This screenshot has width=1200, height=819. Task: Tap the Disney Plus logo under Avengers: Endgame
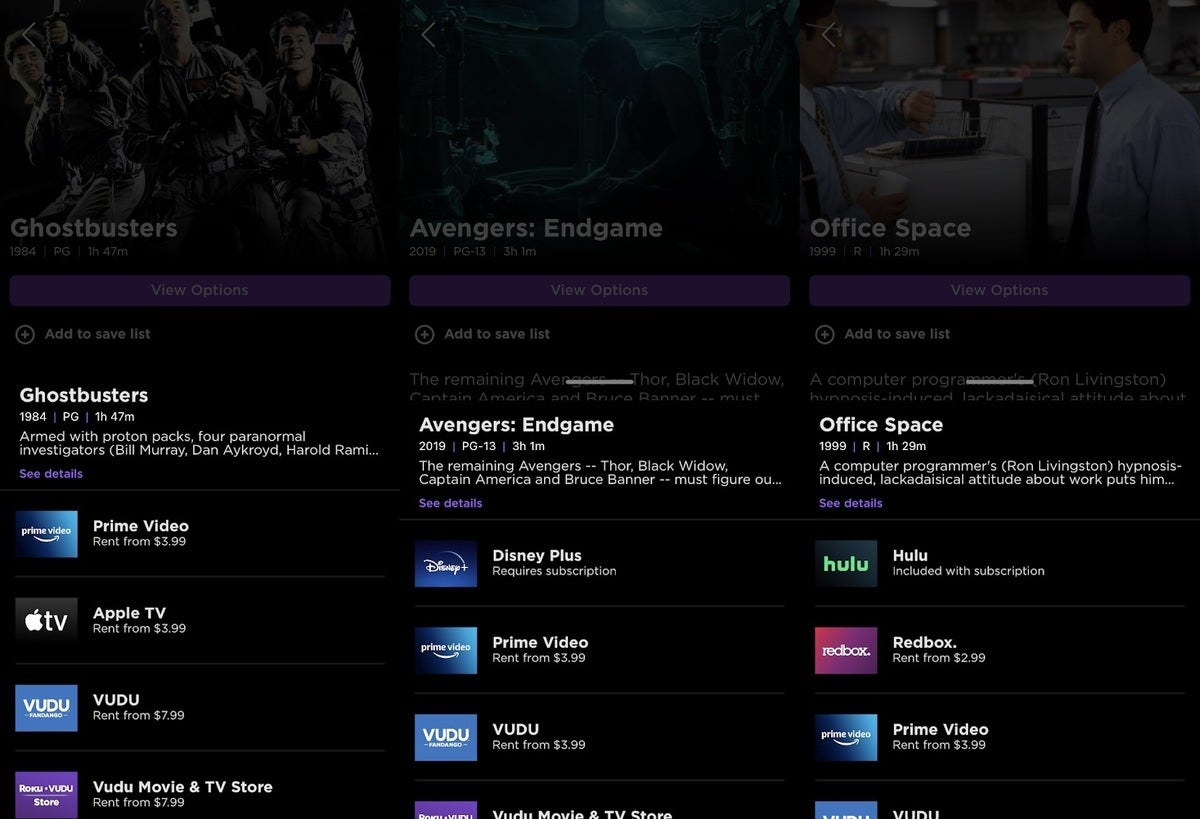(446, 564)
